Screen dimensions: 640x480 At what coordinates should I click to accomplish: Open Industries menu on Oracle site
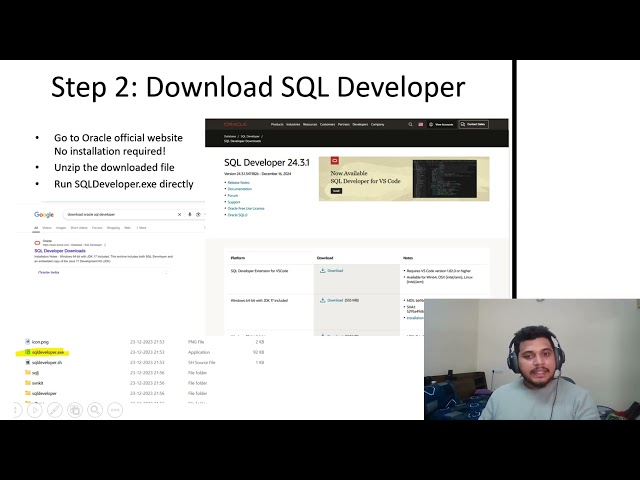click(x=293, y=124)
